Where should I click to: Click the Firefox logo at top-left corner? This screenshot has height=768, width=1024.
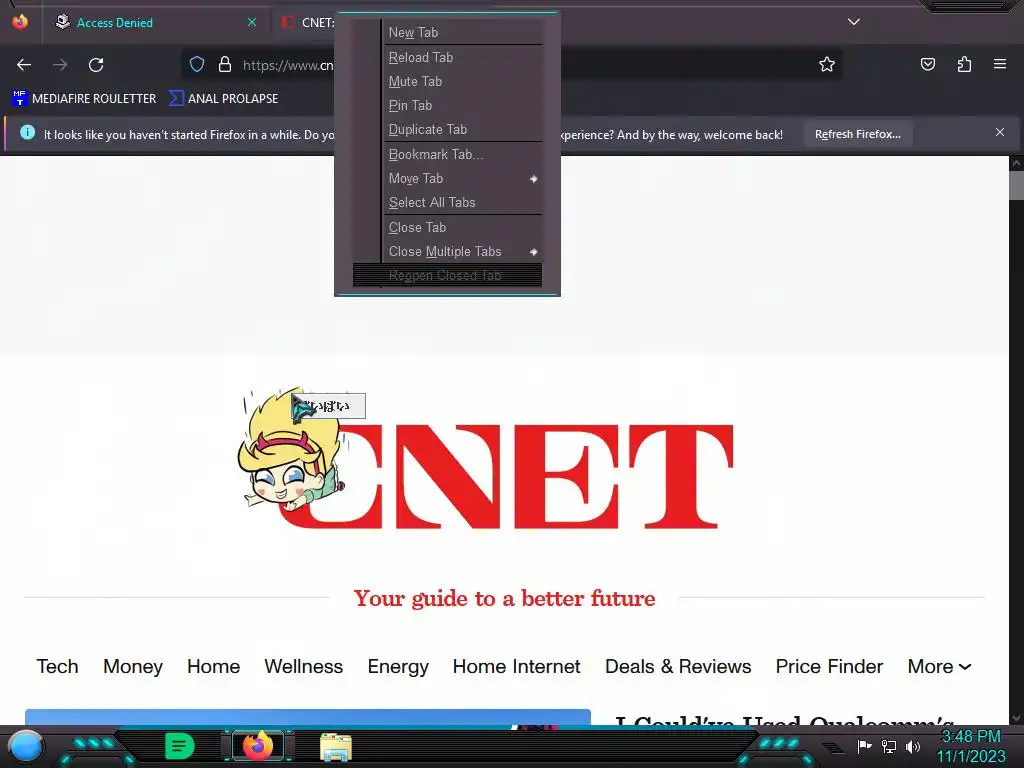[20, 22]
